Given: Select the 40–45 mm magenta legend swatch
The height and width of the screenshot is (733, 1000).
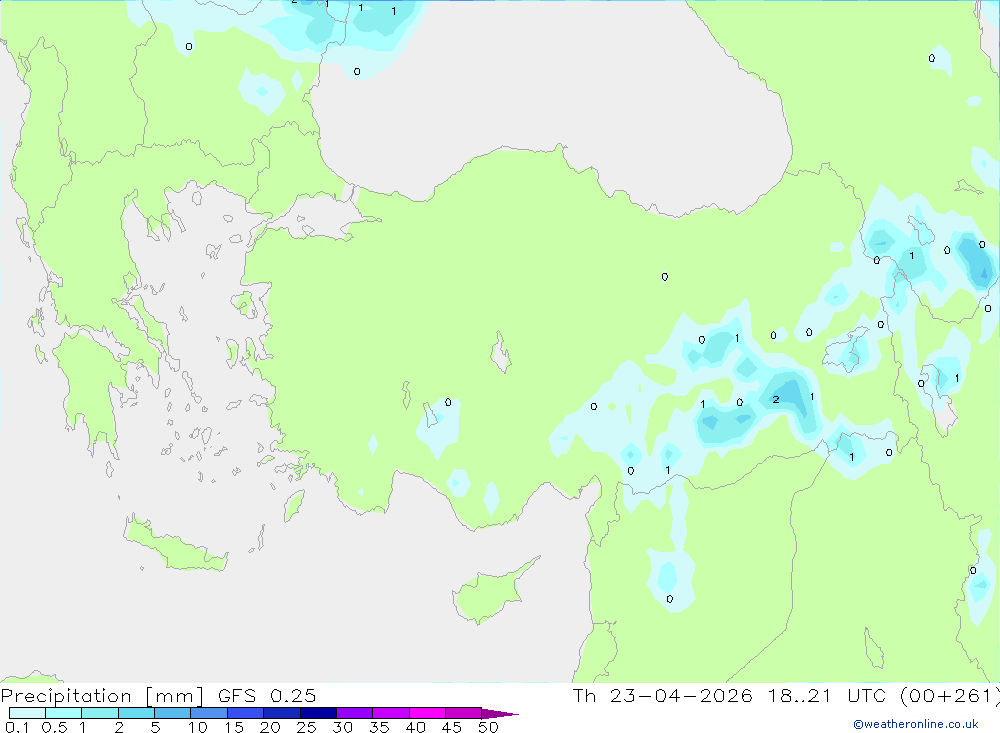Looking at the screenshot, I should pyautogui.click(x=427, y=713).
